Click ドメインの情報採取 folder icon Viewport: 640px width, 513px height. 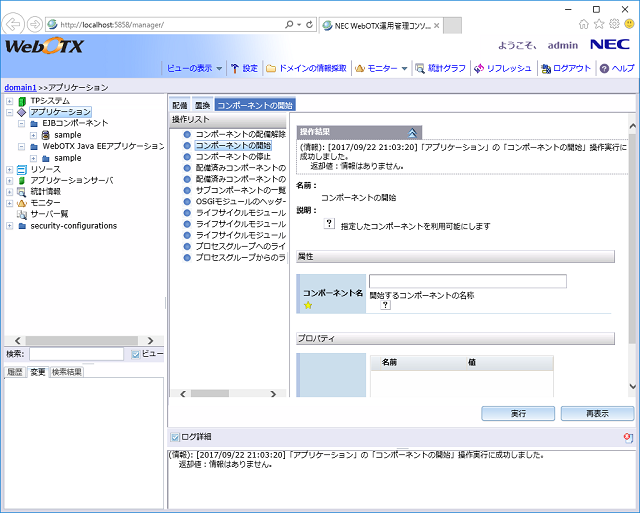point(271,68)
